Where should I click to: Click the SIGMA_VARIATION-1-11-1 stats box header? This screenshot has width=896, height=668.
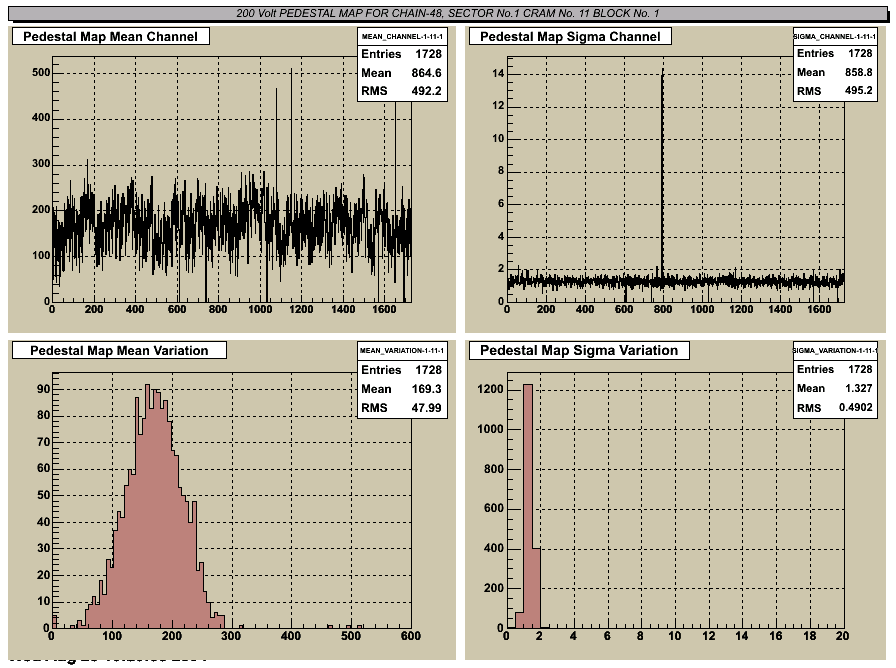tap(835, 350)
